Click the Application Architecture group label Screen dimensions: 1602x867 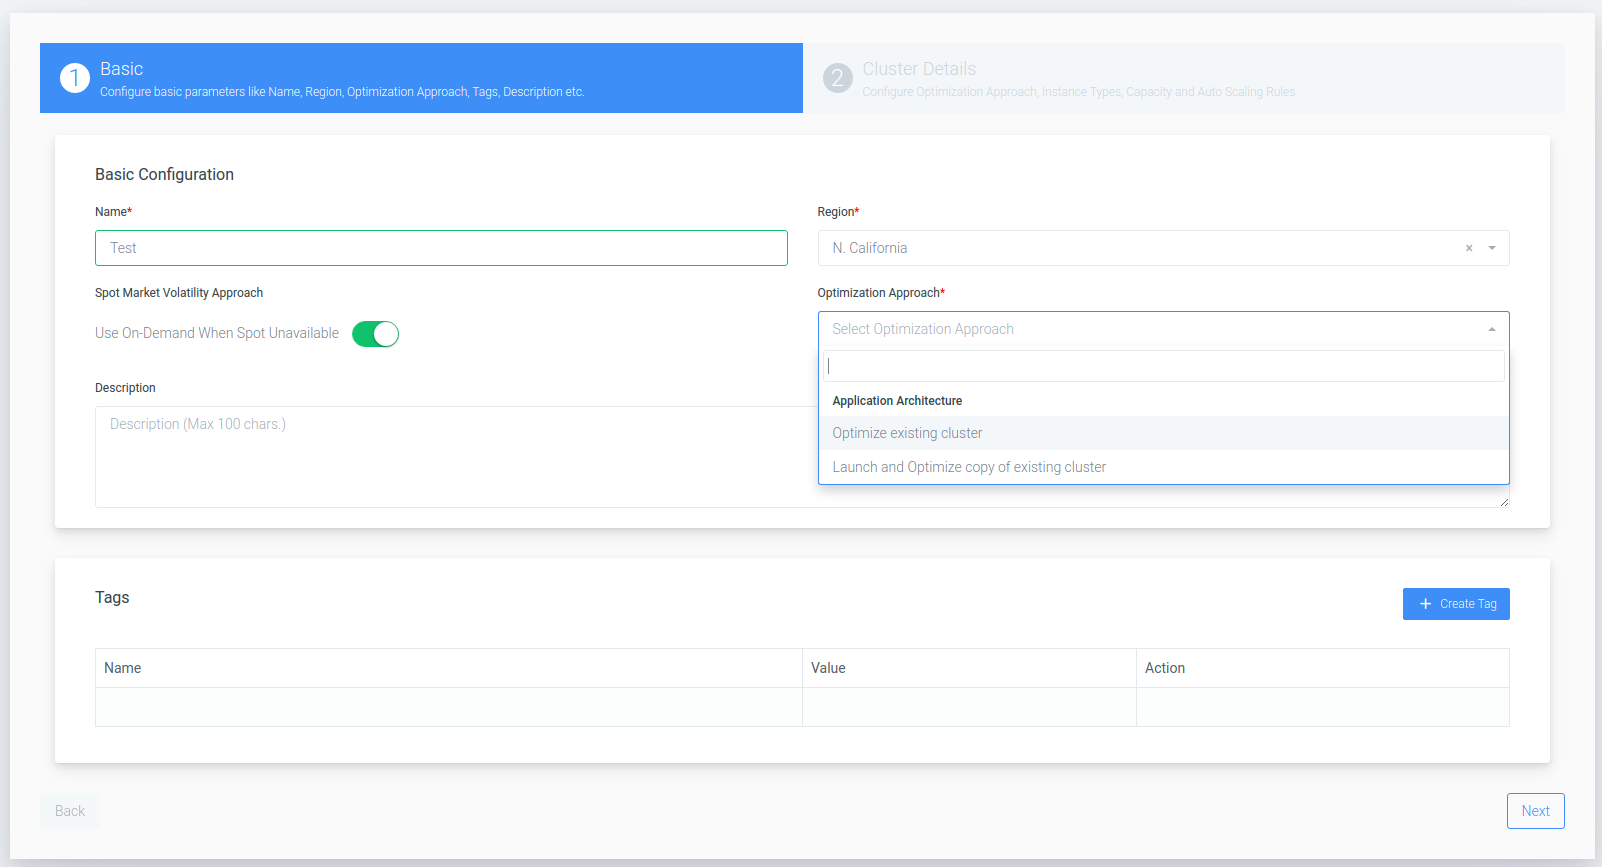(897, 401)
